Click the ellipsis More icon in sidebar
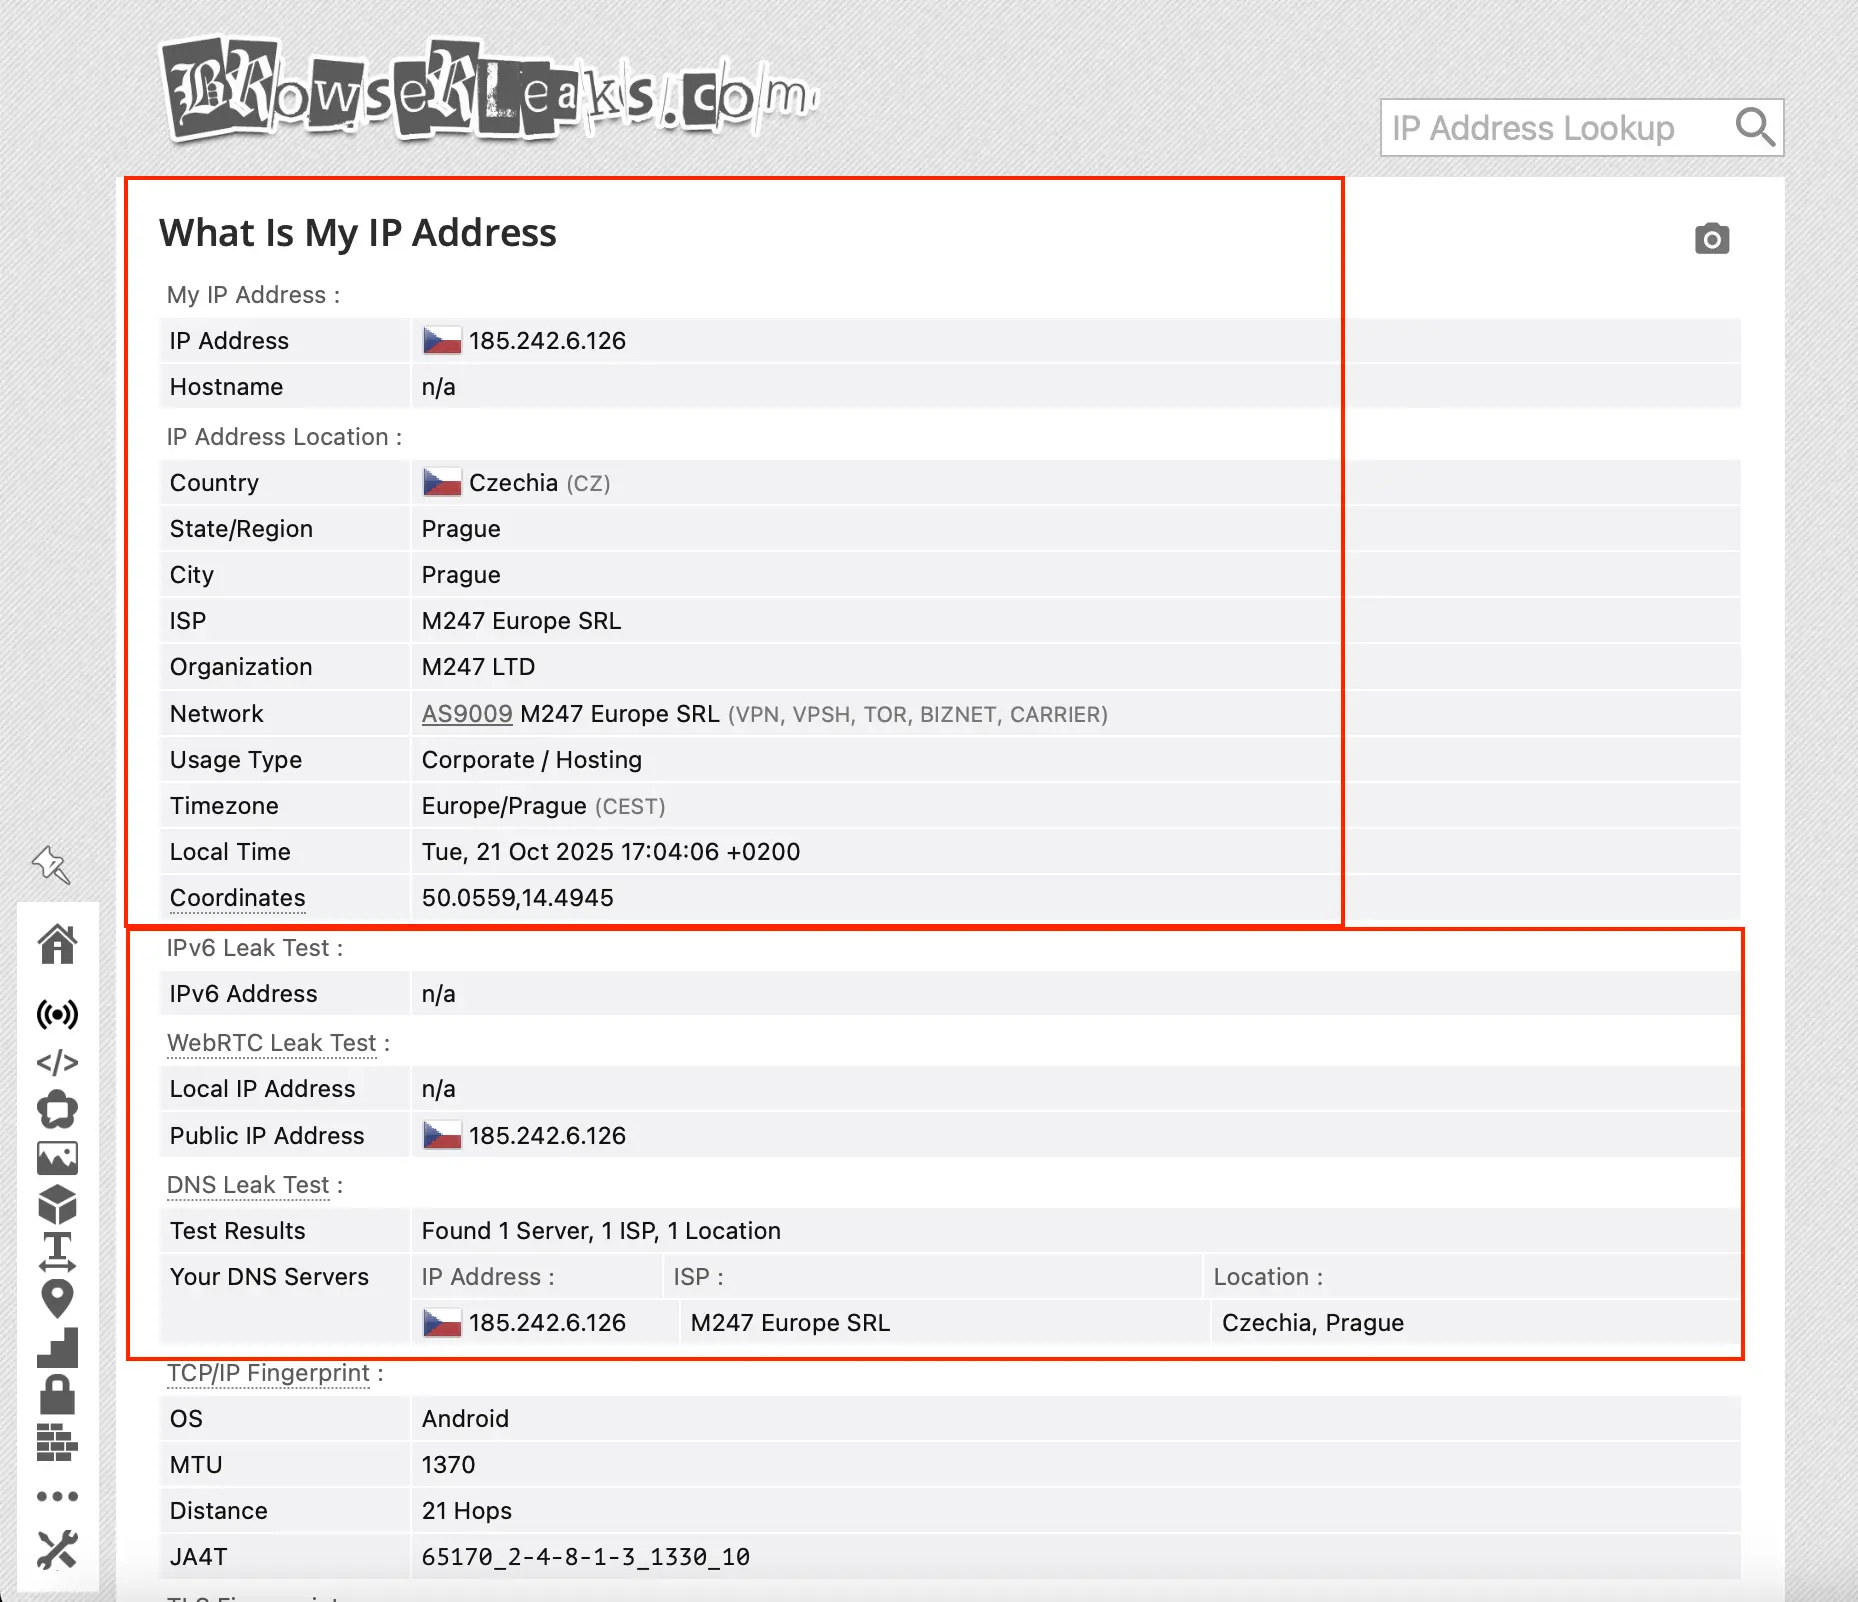 (59, 1495)
